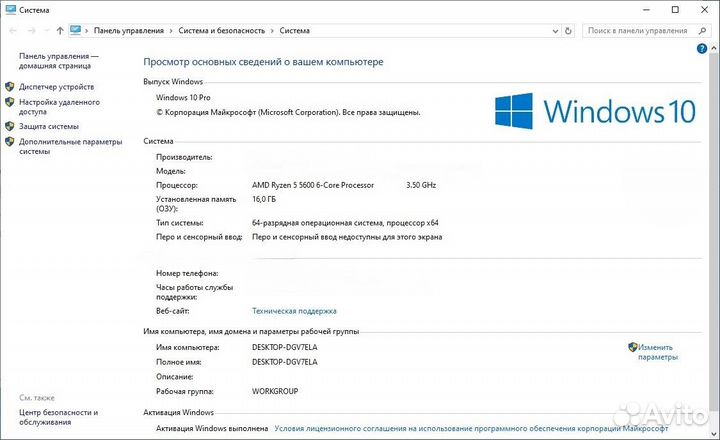Click the system icon in the title bar
This screenshot has height=440, width=720.
click(x=9, y=8)
